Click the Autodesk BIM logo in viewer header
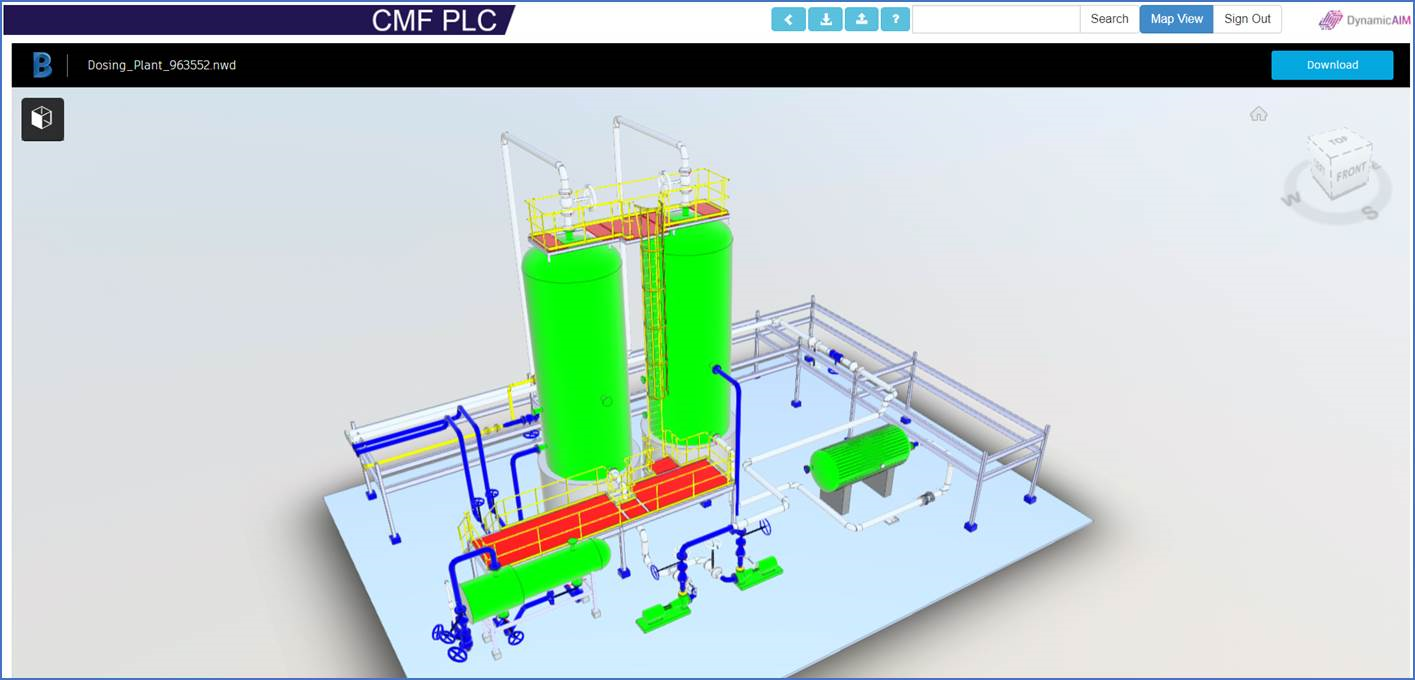Screen dimensions: 1415x680 [42, 65]
